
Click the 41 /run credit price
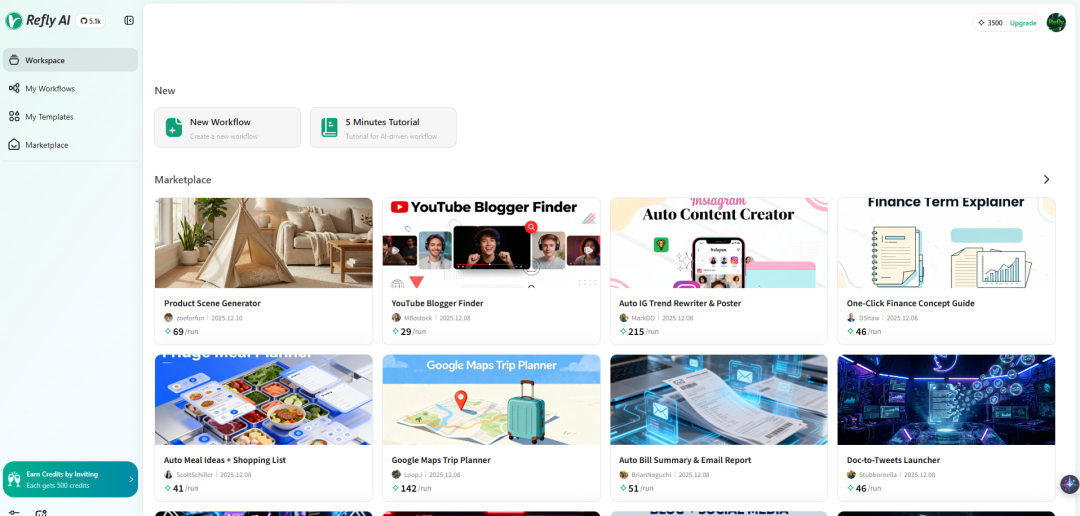(x=181, y=488)
